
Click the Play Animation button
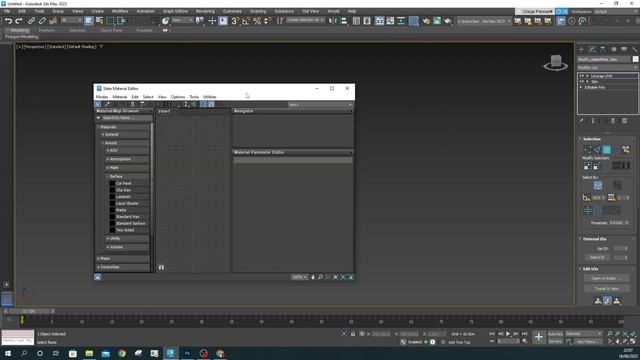[508, 334]
